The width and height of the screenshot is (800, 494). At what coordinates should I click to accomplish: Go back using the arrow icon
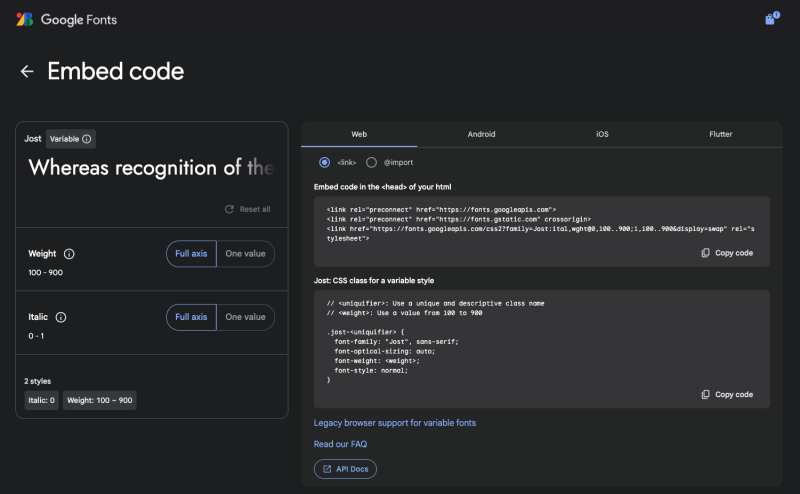27,71
